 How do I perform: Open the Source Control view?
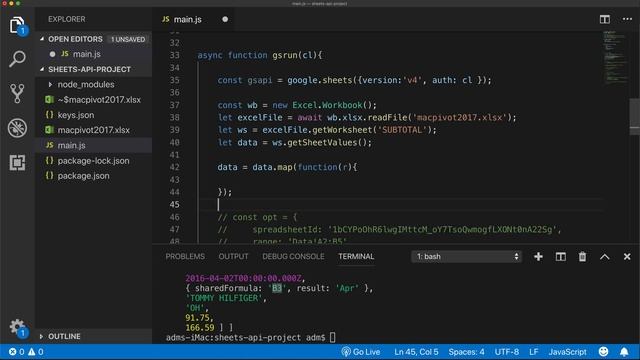click(x=17, y=93)
